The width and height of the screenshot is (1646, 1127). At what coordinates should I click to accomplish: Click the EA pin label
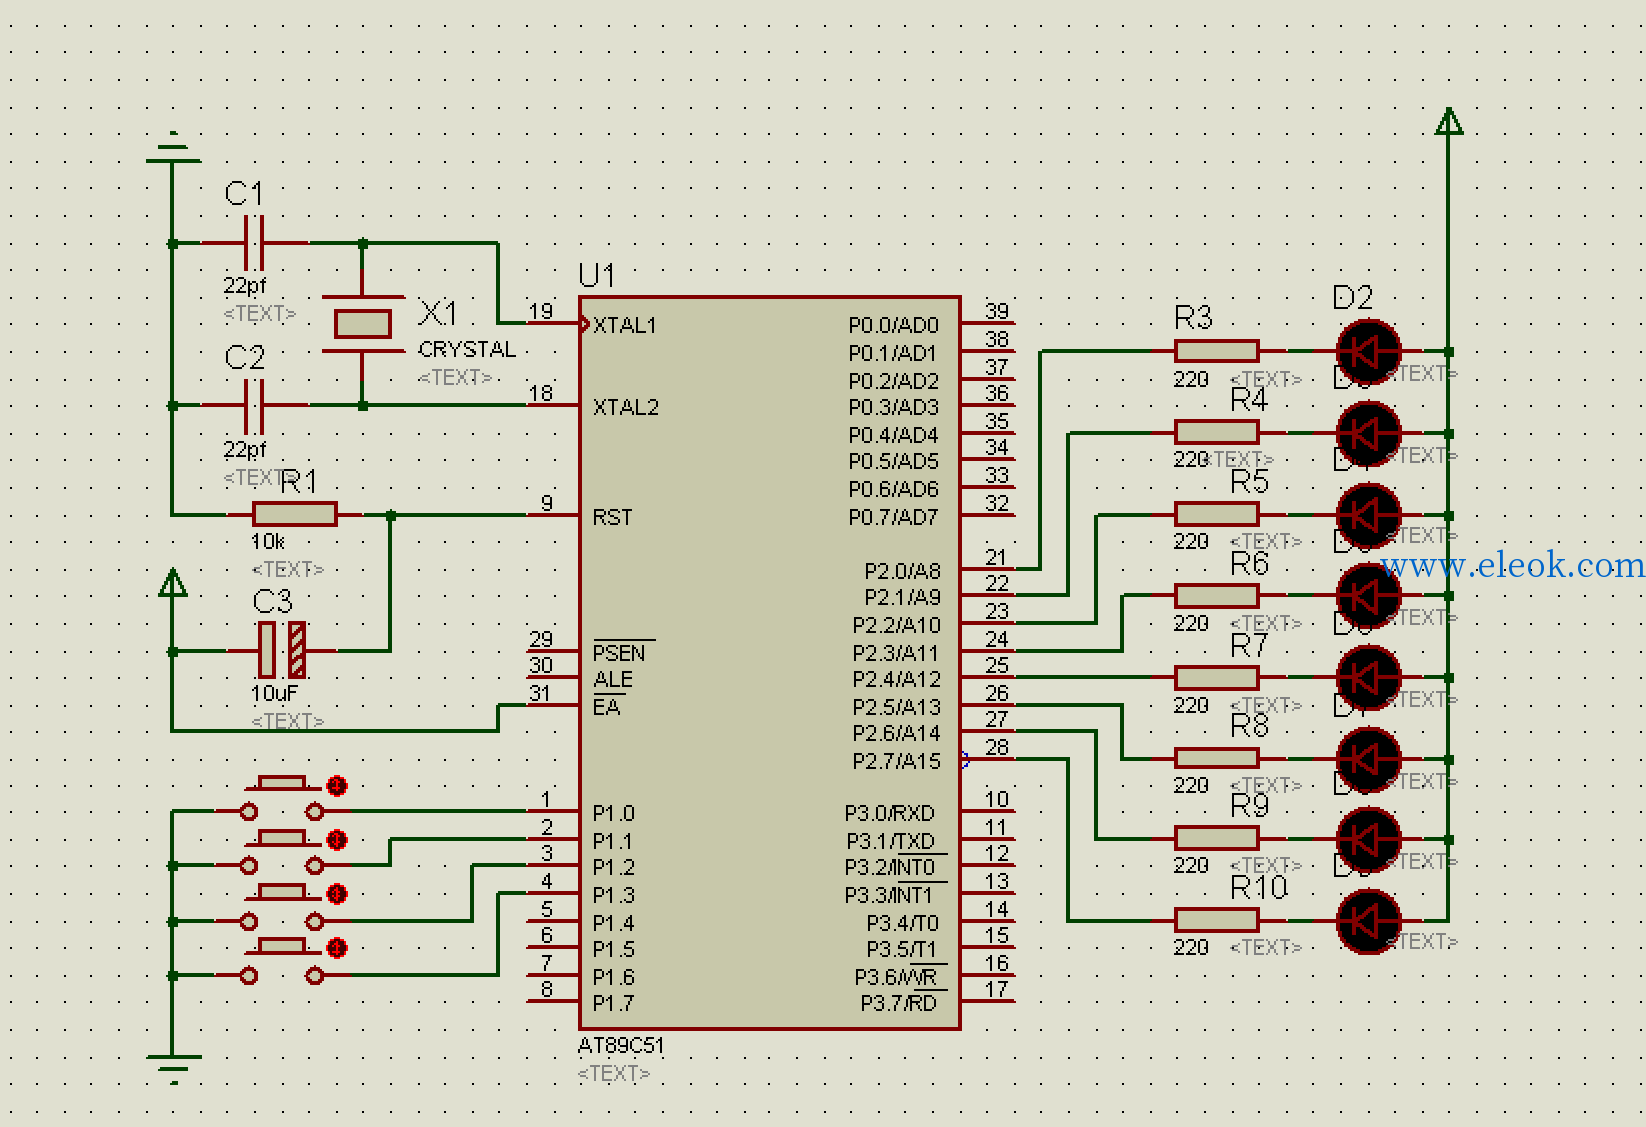coord(606,707)
